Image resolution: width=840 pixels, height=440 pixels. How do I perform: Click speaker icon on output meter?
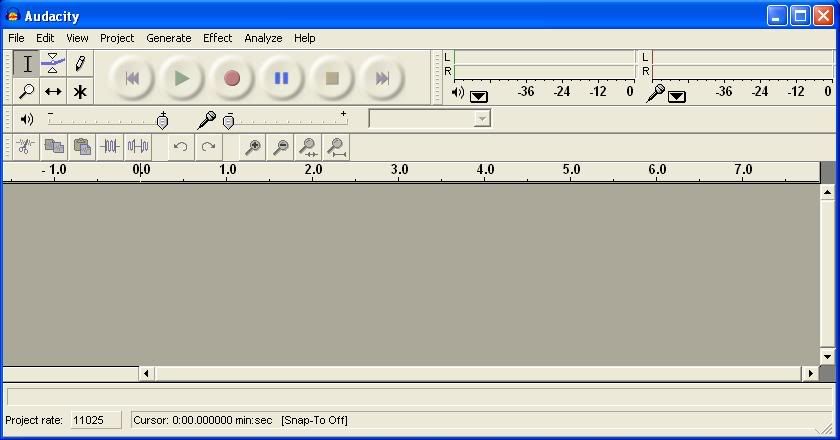(x=458, y=93)
